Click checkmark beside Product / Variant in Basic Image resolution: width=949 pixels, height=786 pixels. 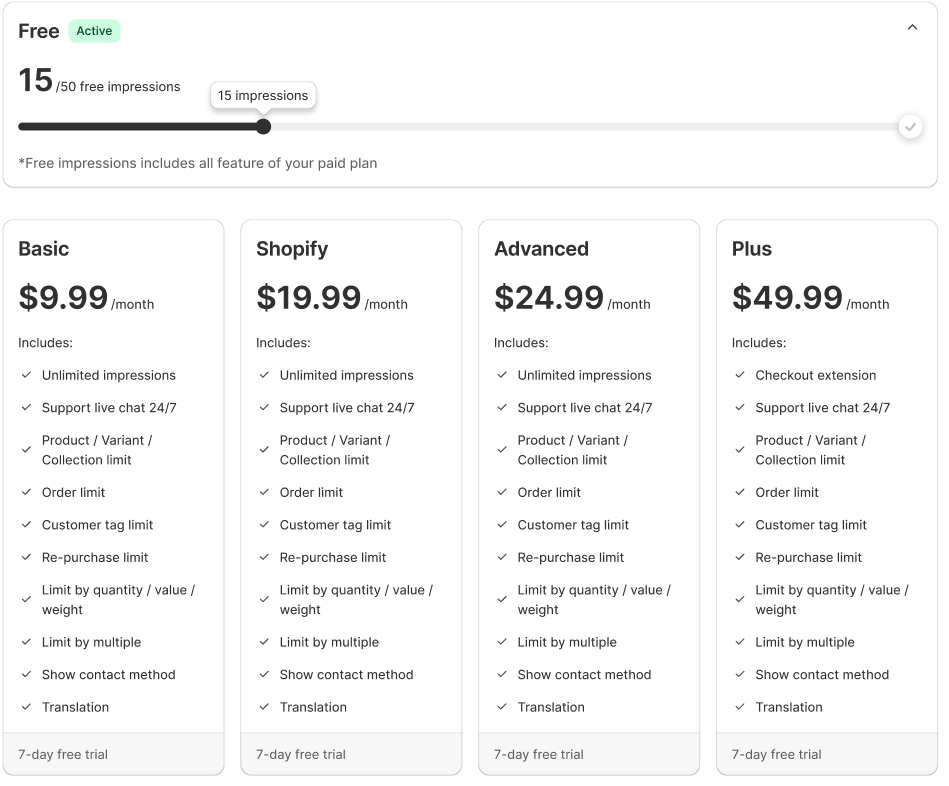click(x=26, y=450)
